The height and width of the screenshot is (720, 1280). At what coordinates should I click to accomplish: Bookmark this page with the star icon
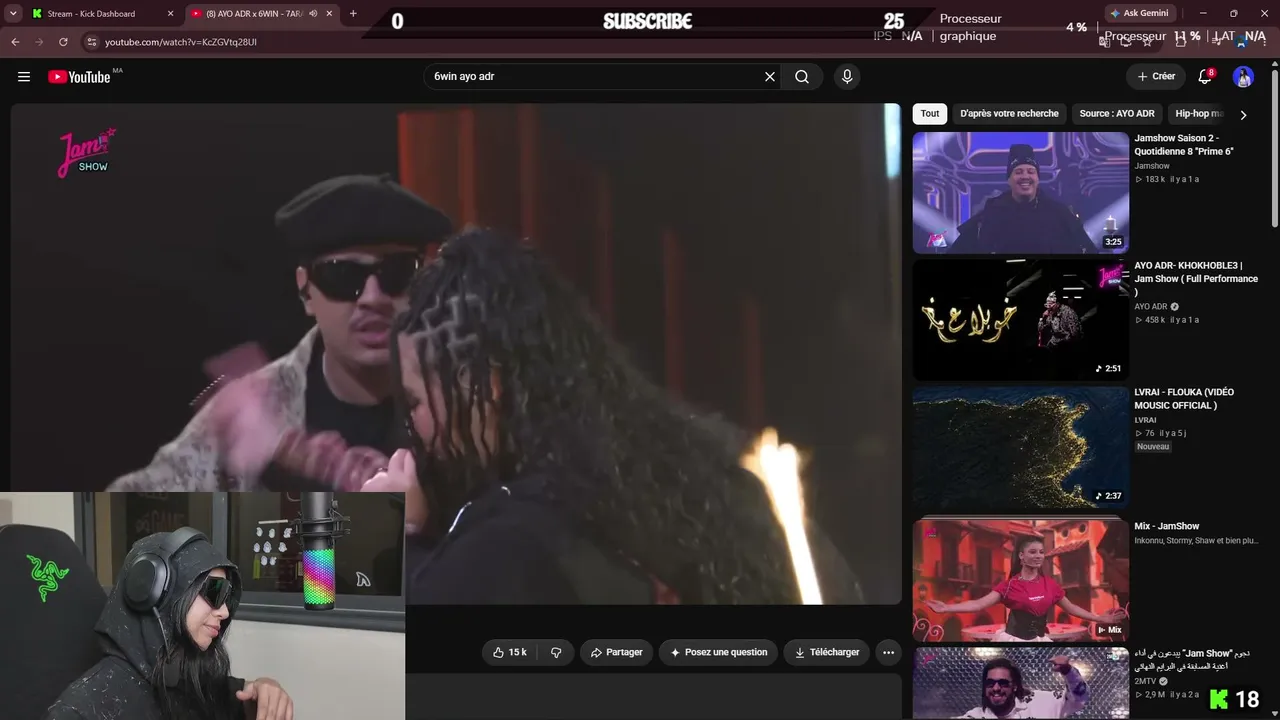click(x=1147, y=42)
